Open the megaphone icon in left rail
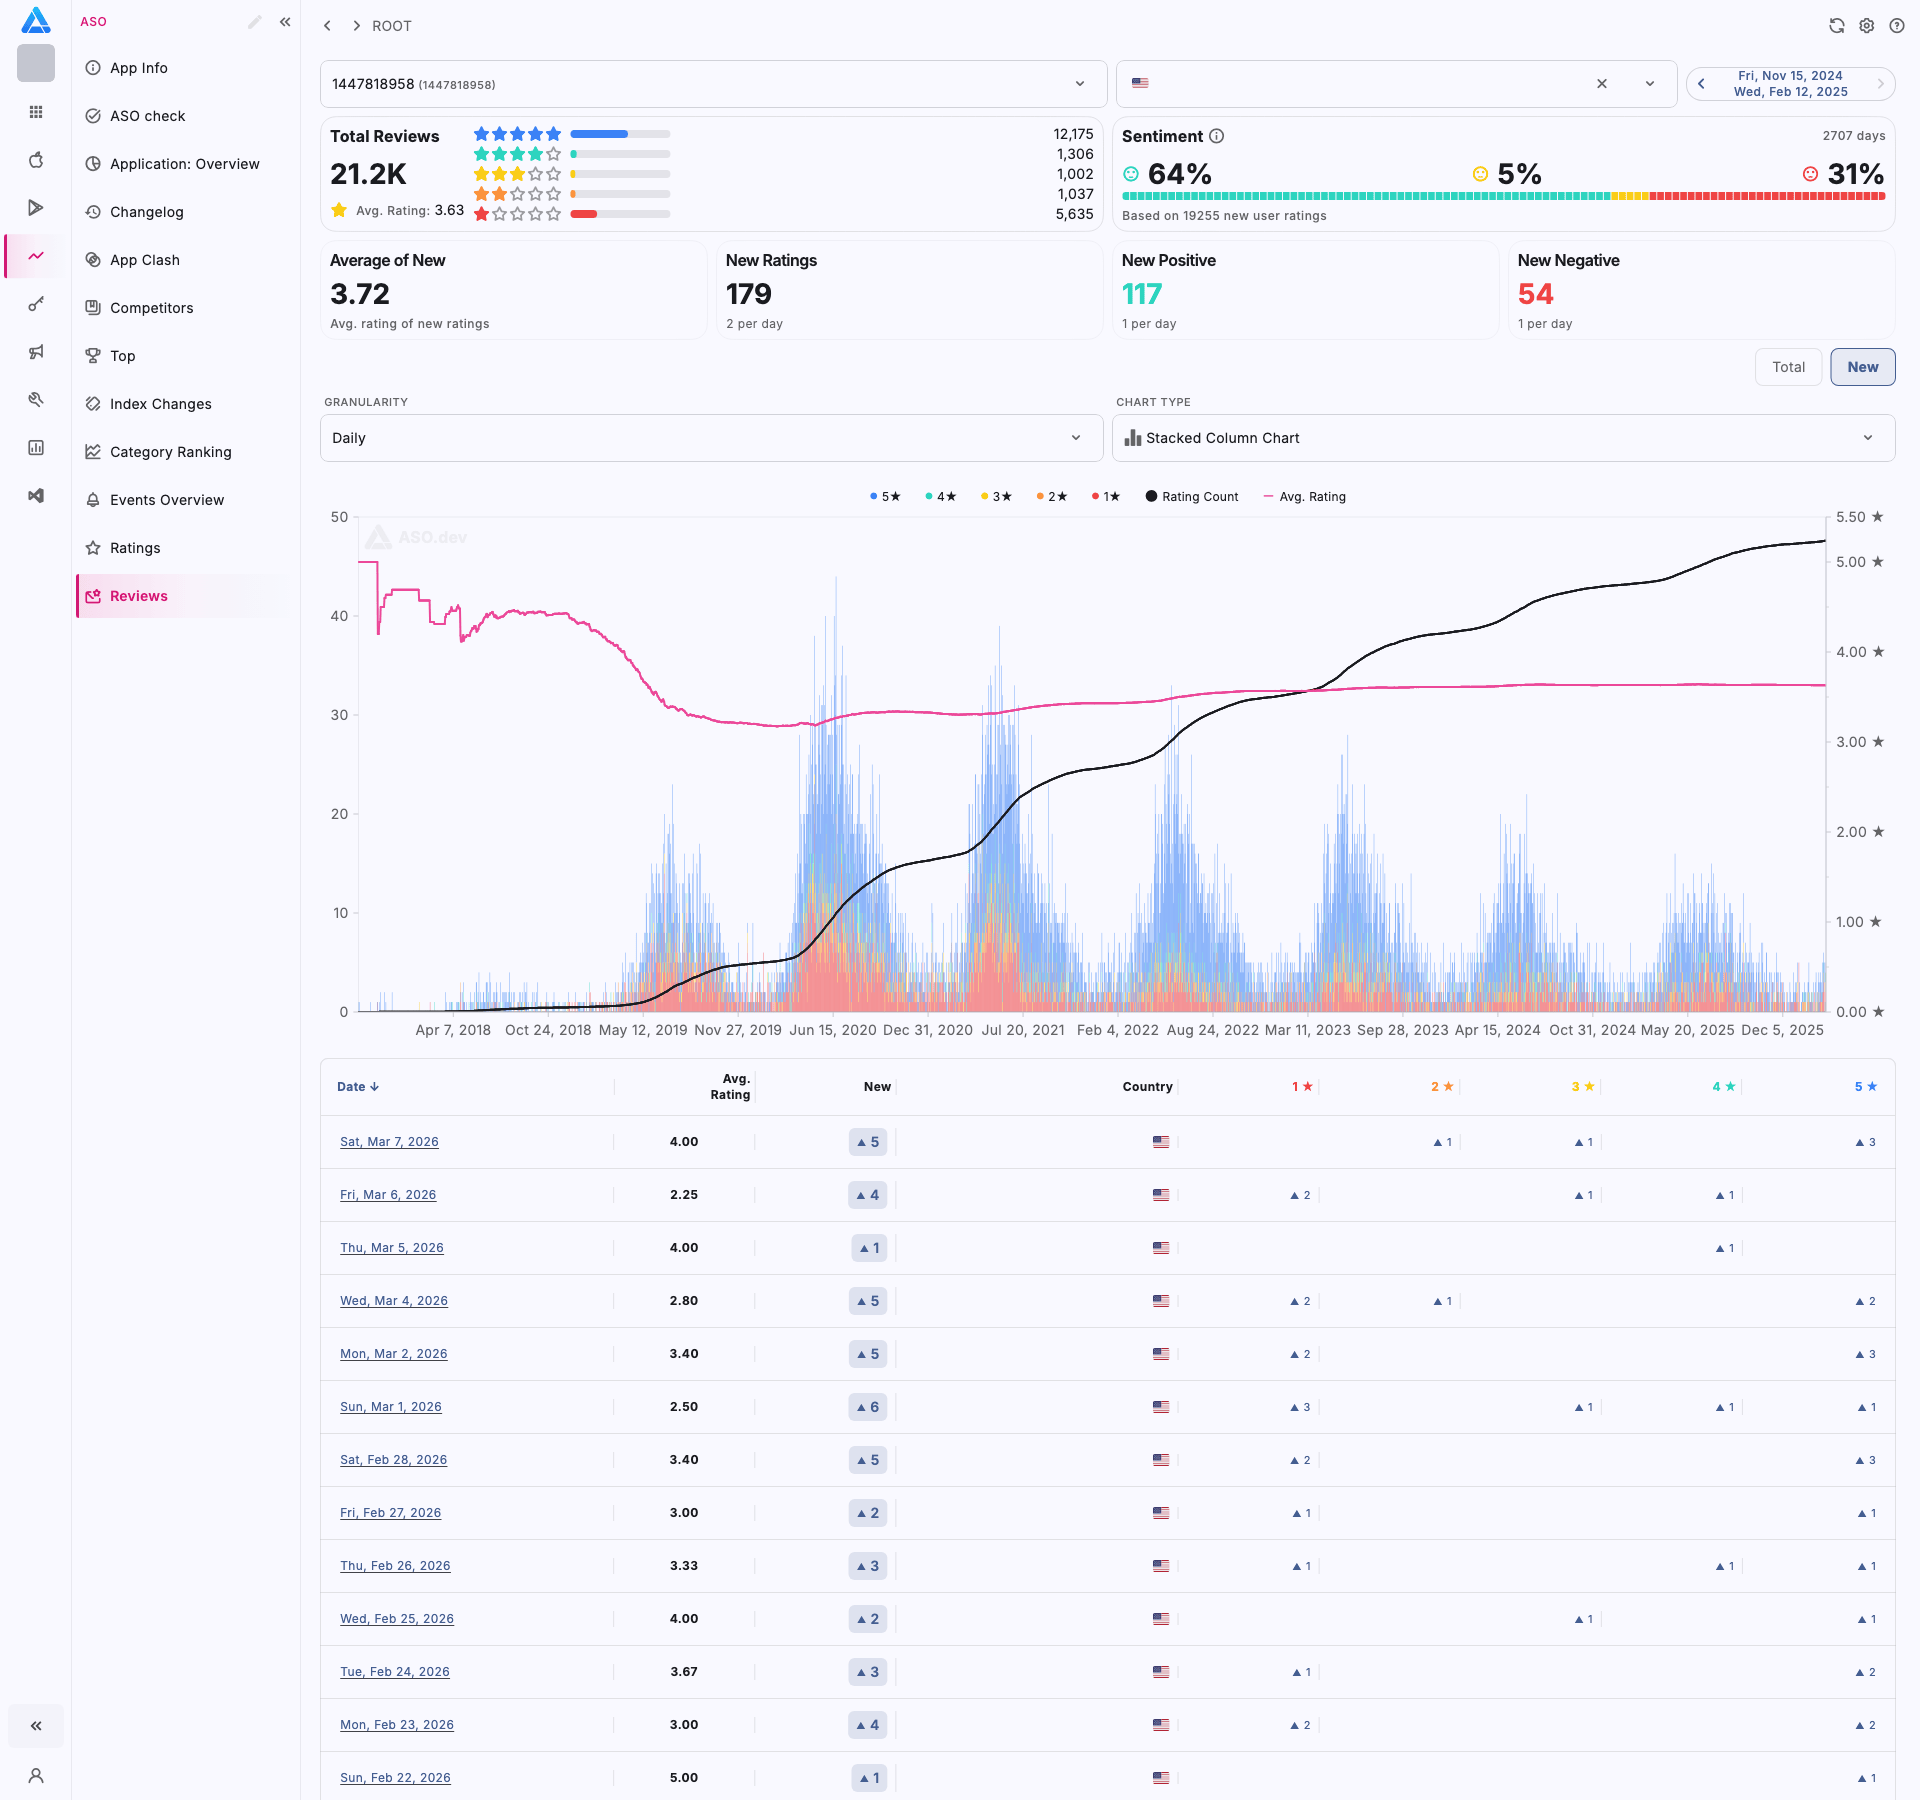 click(x=36, y=352)
